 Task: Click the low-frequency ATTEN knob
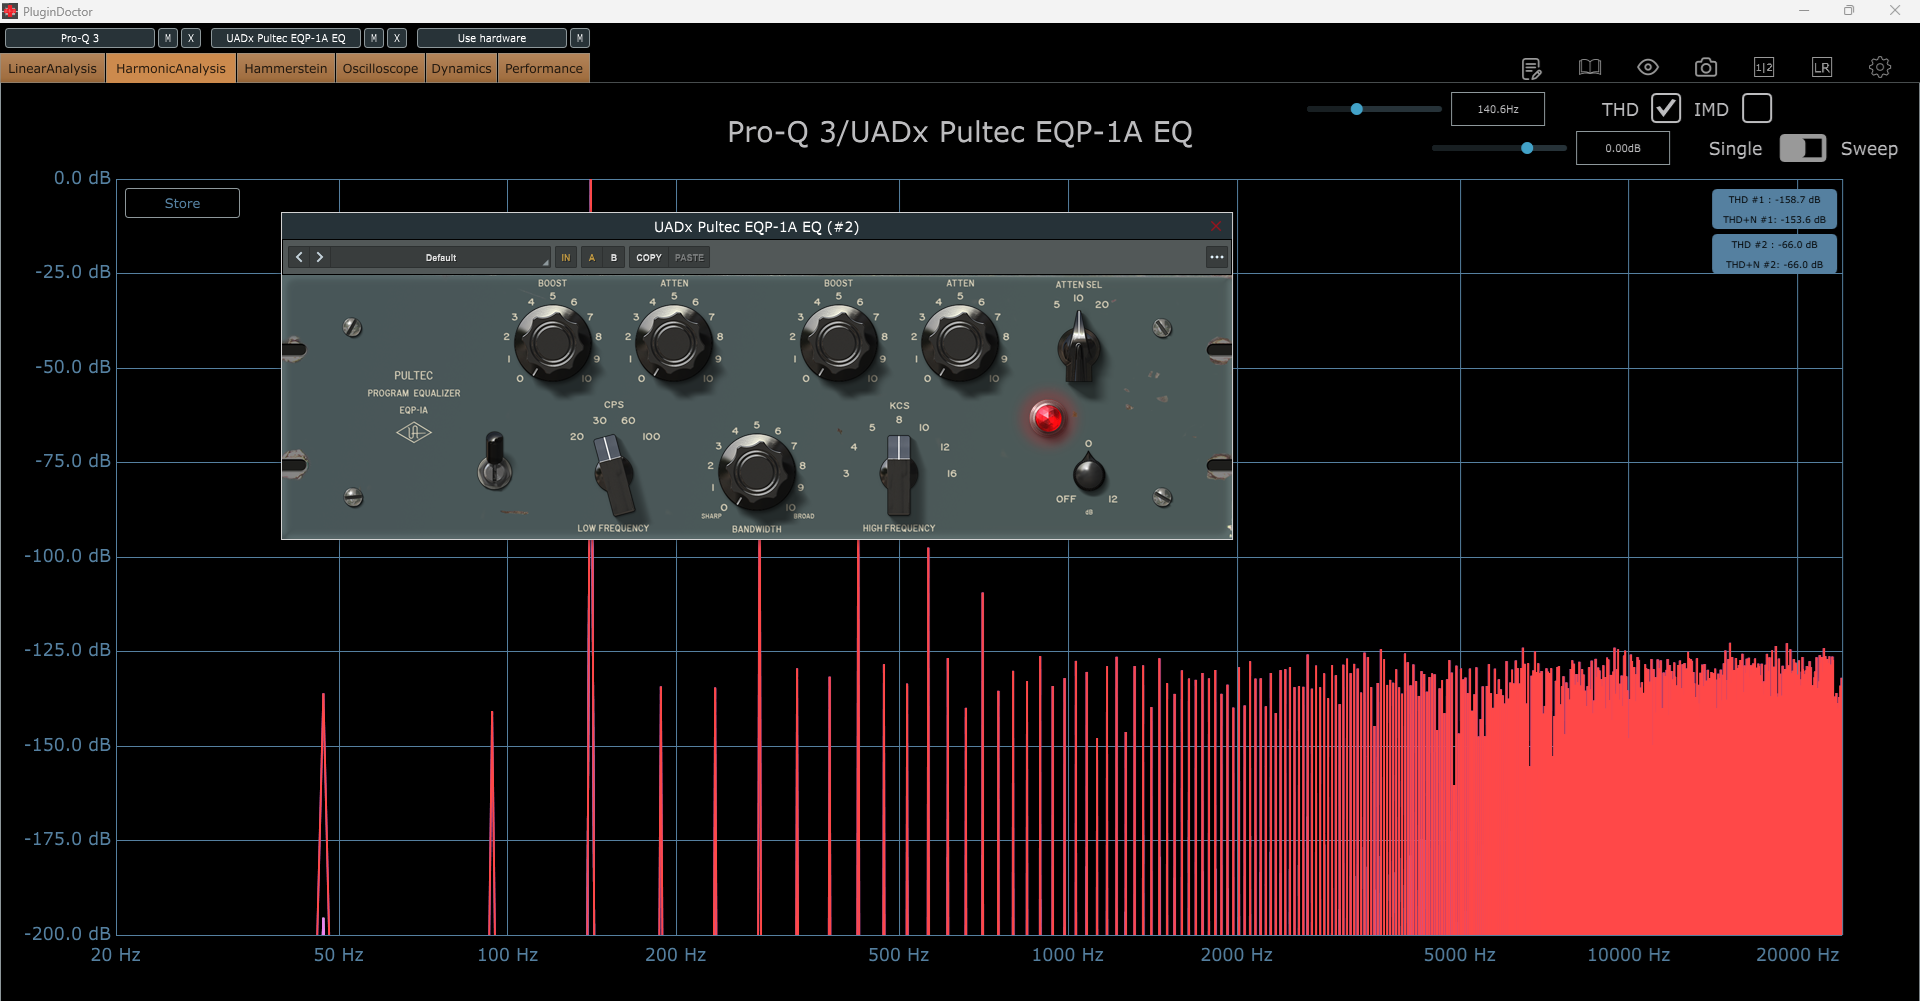click(674, 343)
